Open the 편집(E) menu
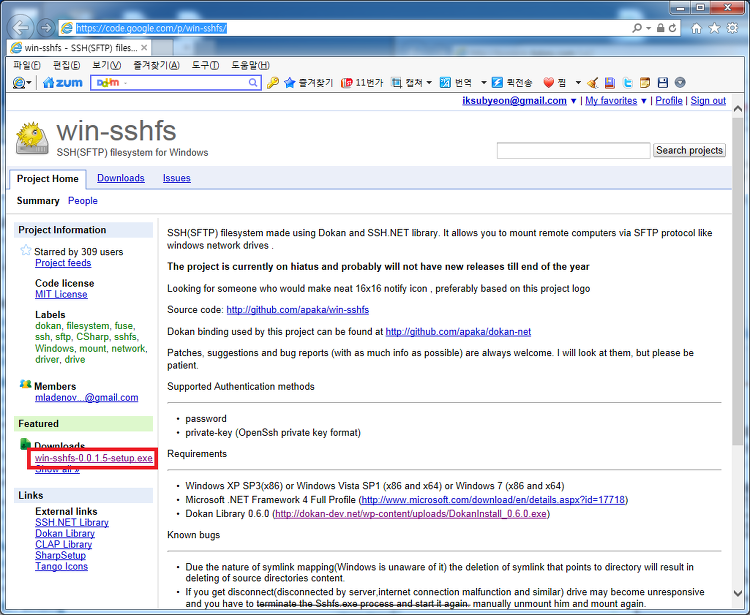 tap(66, 65)
